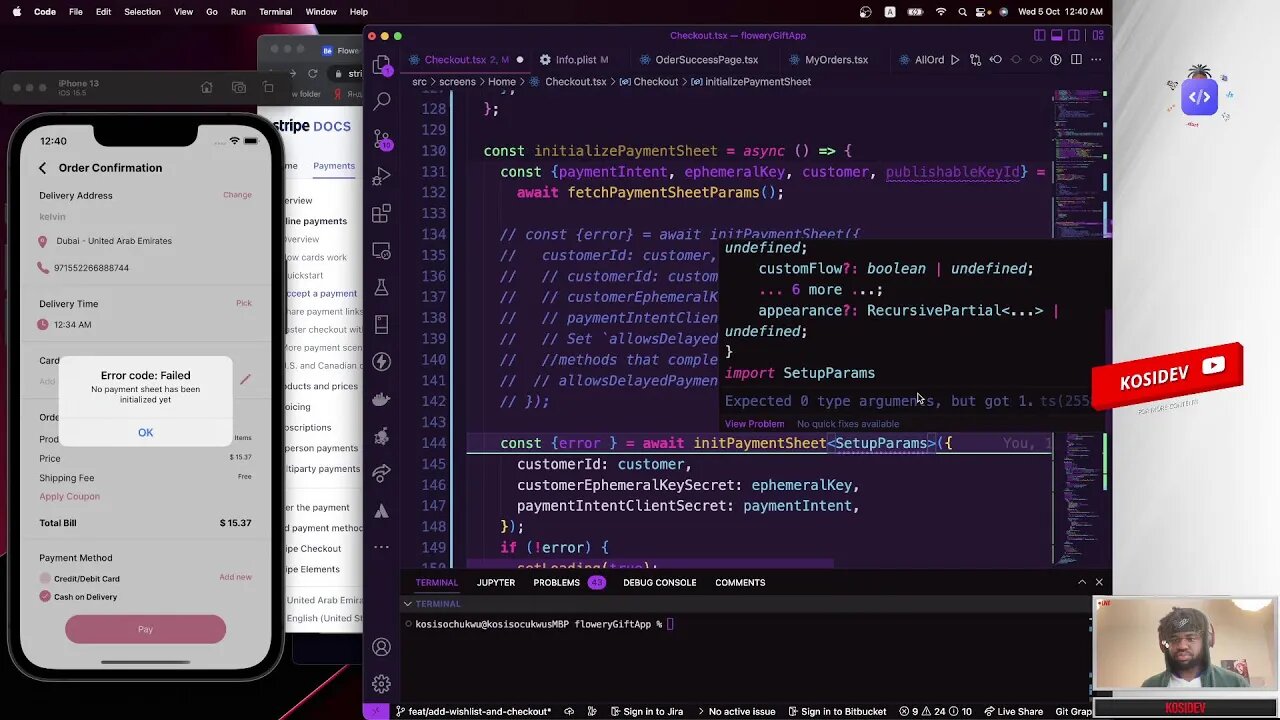1280x720 pixels.
Task: Switch to the COMMENTS panel tab
Action: click(x=740, y=583)
